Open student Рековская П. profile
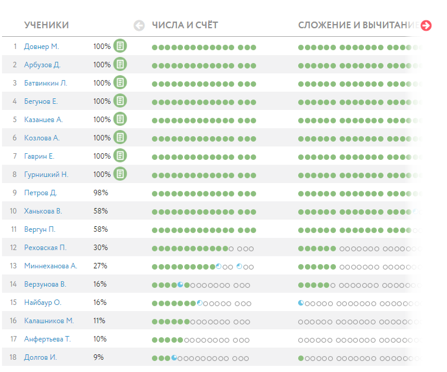This screenshot has width=447, height=372. coord(45,248)
